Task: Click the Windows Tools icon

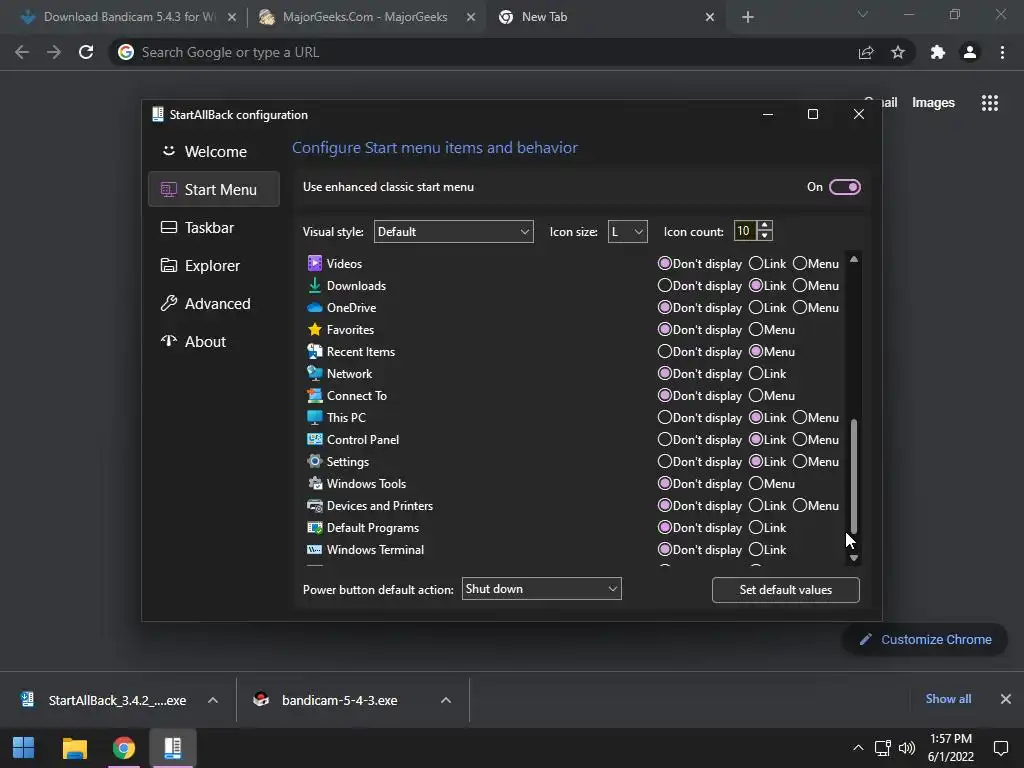Action: click(315, 483)
